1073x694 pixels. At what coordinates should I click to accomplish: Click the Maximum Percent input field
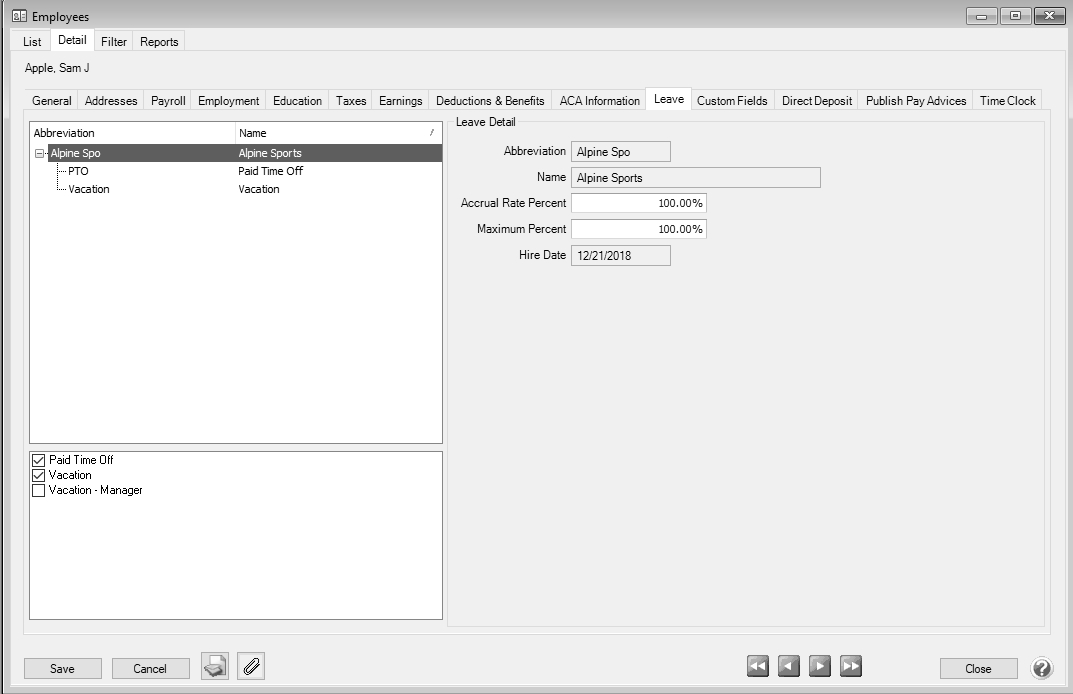pos(638,229)
